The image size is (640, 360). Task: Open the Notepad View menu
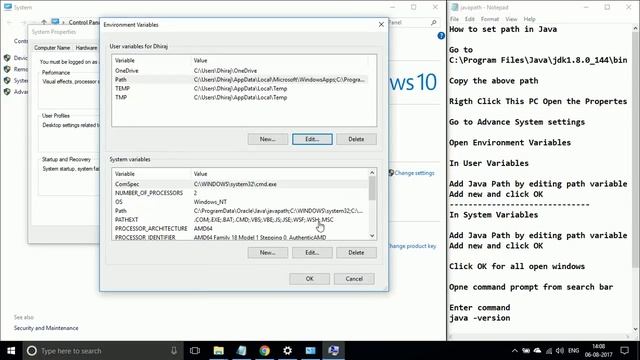coord(511,19)
